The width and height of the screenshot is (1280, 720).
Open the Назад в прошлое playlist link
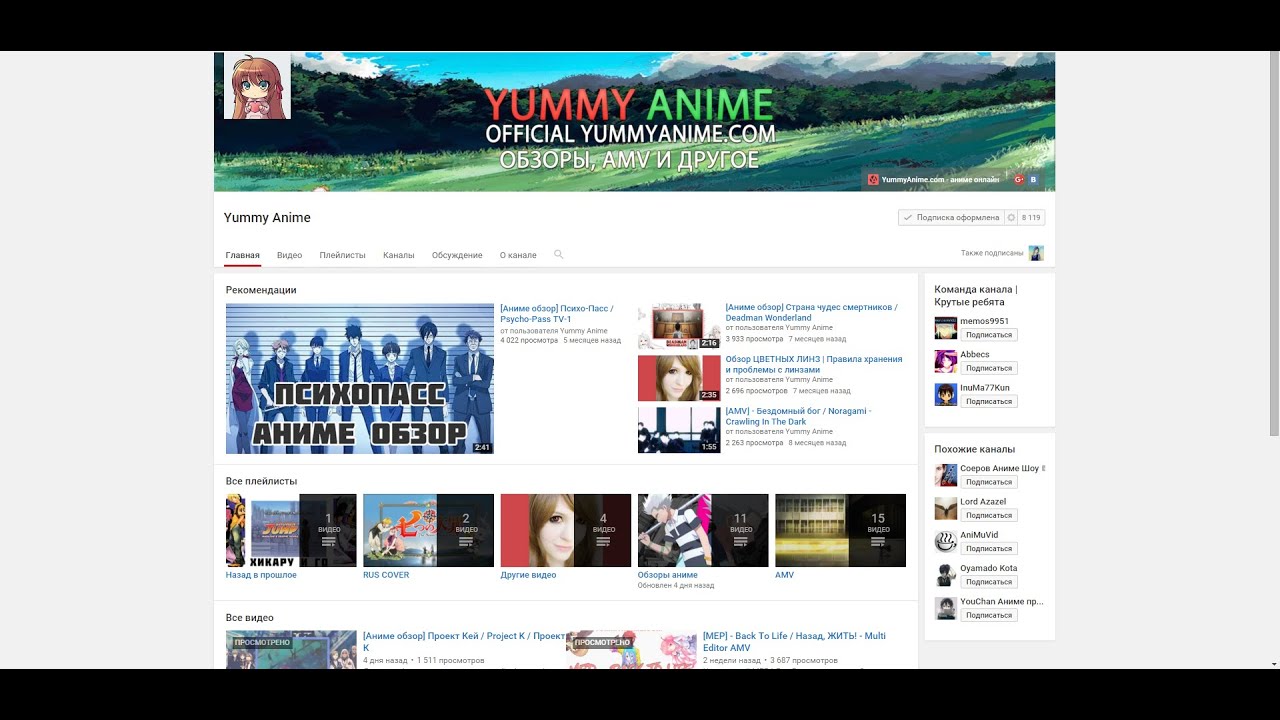pyautogui.click(x=261, y=575)
